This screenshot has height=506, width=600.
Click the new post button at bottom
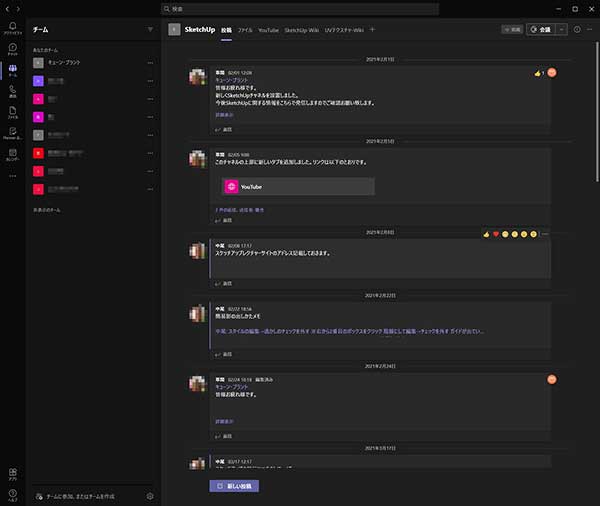click(234, 486)
